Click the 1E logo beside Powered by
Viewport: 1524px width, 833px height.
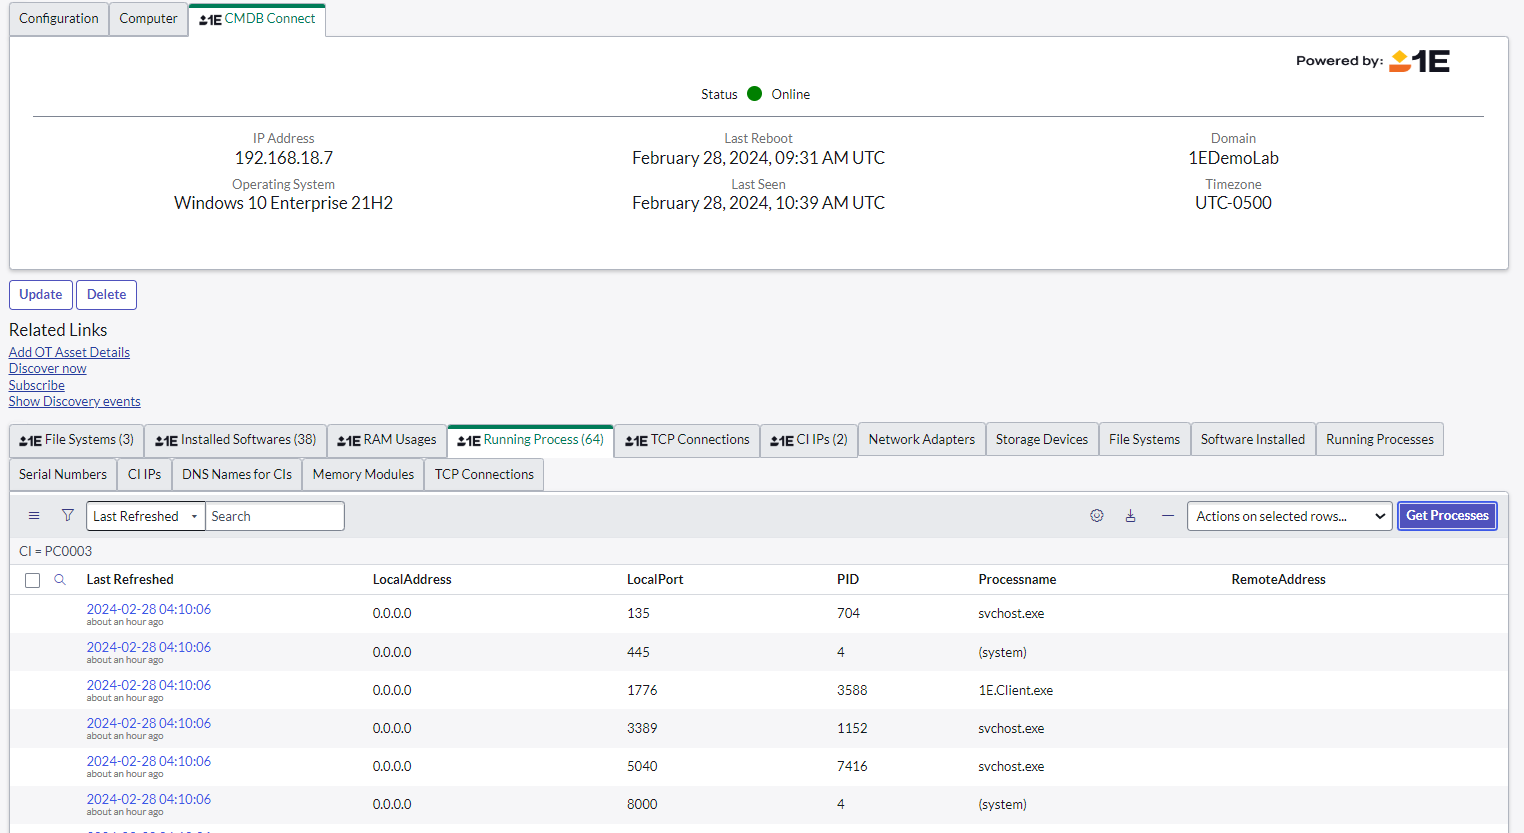(x=1419, y=61)
